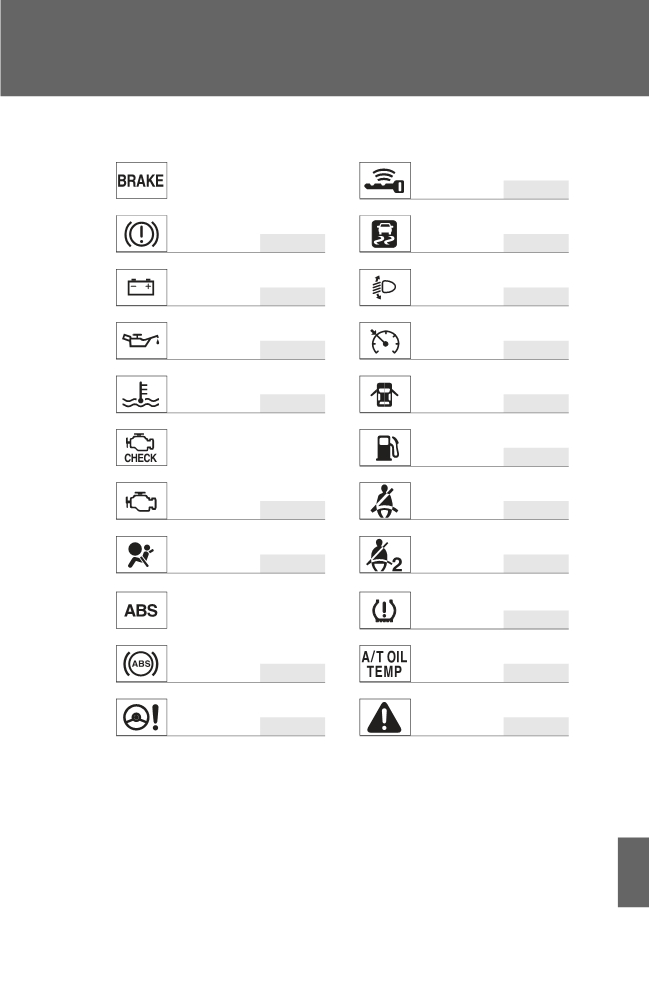Viewport: 649px width, 1000px height.
Task: Click the master warning triangle icon
Action: pyautogui.click(x=385, y=717)
